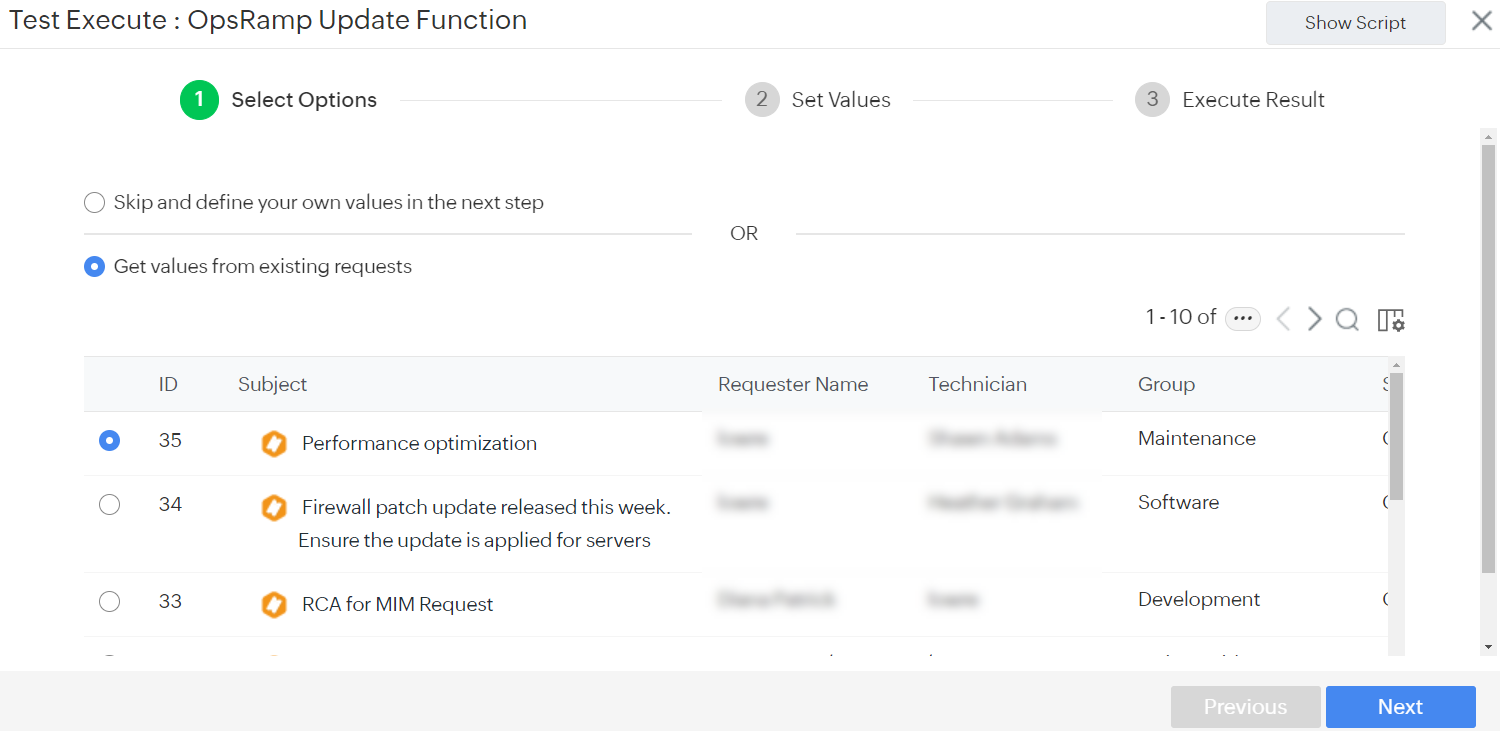
Task: Show total count via ellipsis button
Action: tap(1243, 318)
